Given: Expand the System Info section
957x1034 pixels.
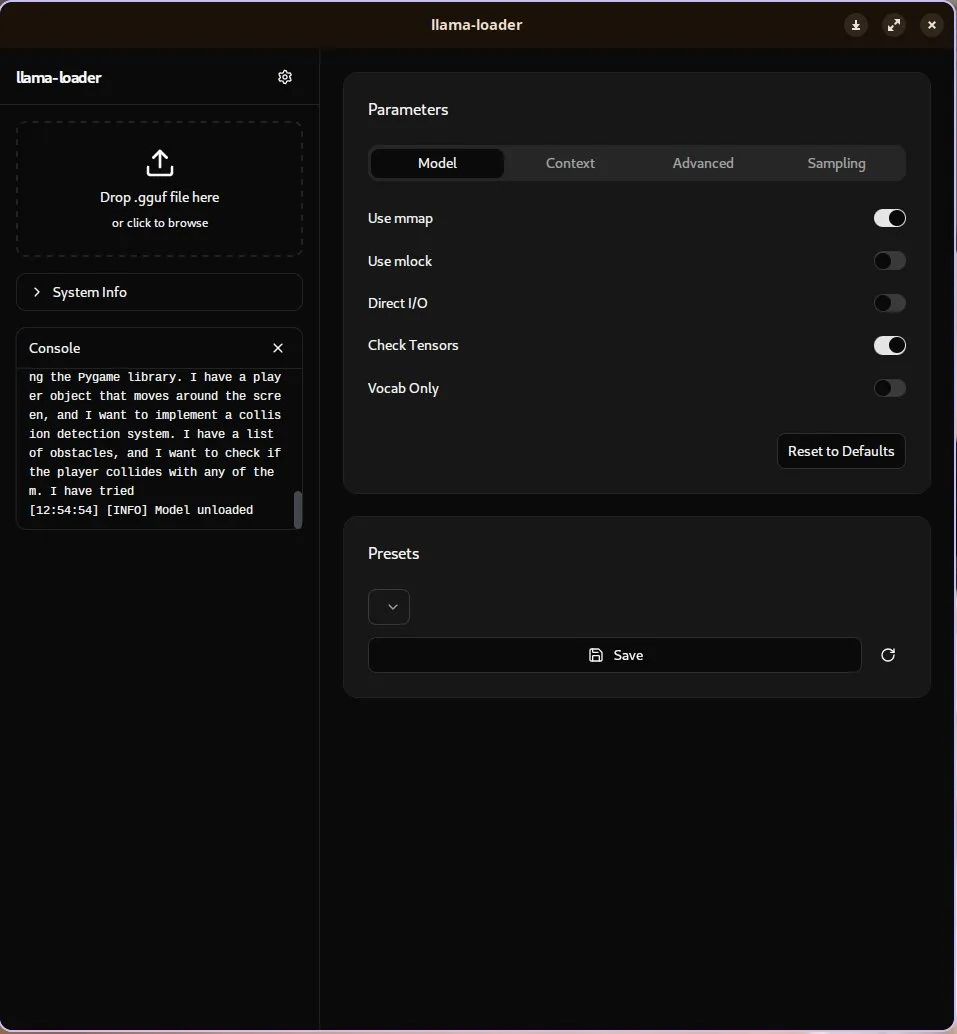Looking at the screenshot, I should click(159, 292).
